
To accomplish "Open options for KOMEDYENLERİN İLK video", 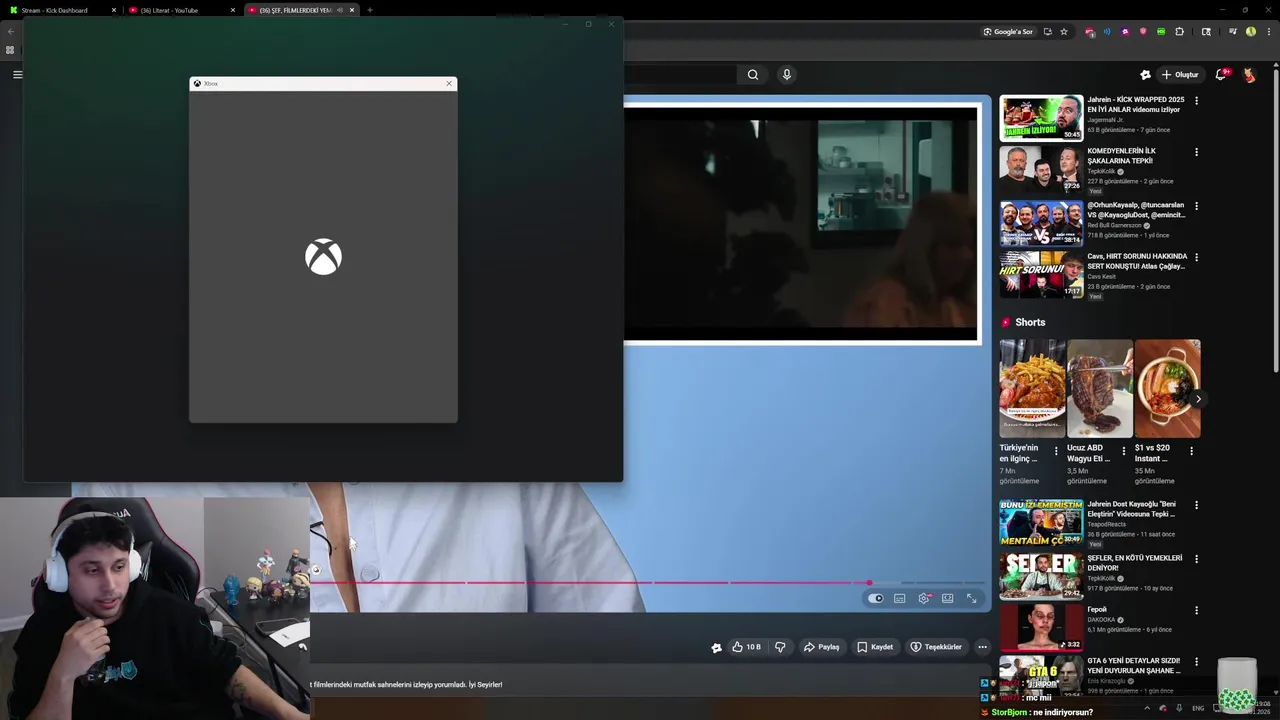I will (x=1196, y=152).
